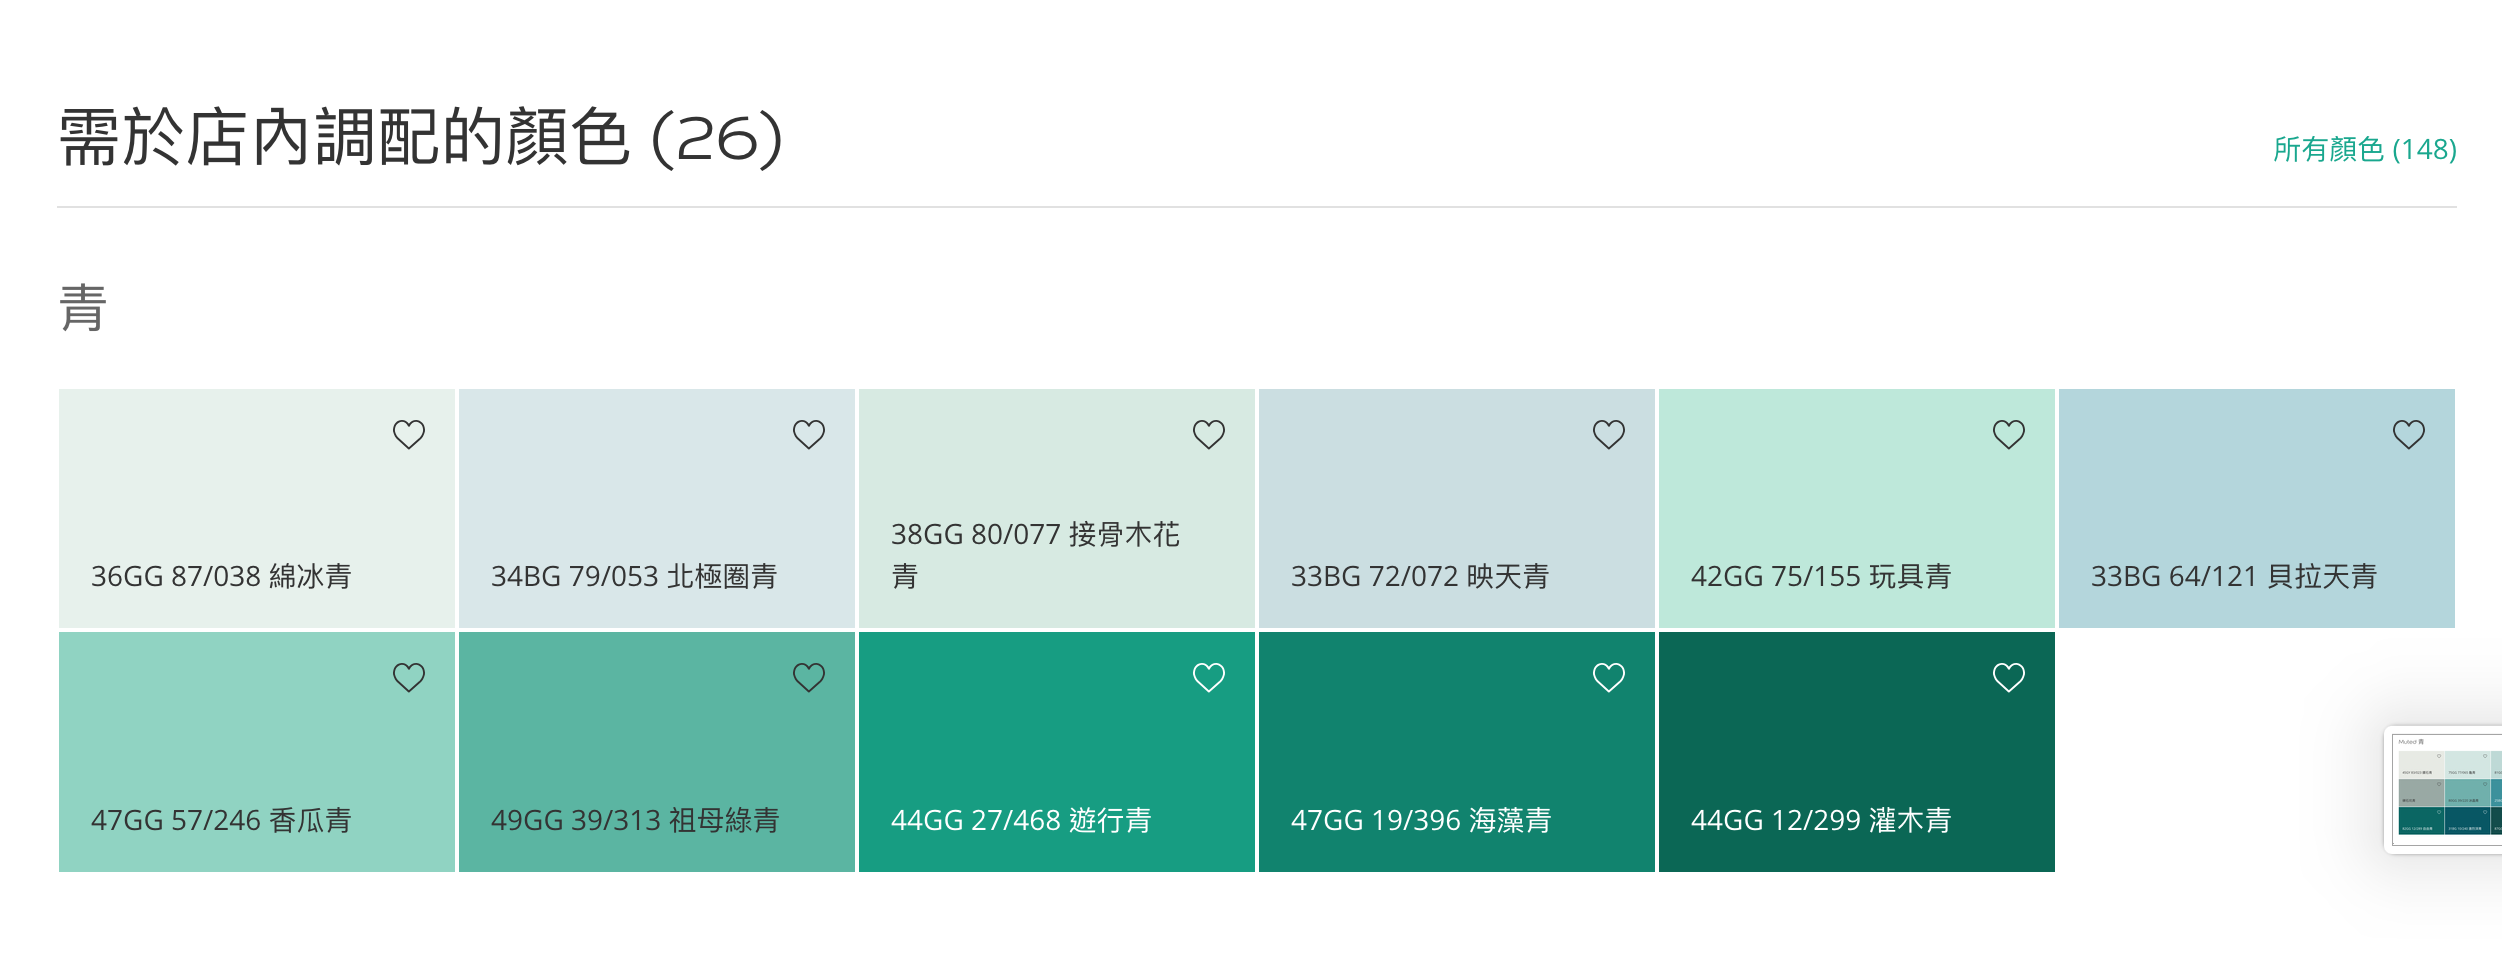Favorite the 38GG 80/077 接骨木花青 swatch

[x=1208, y=435]
